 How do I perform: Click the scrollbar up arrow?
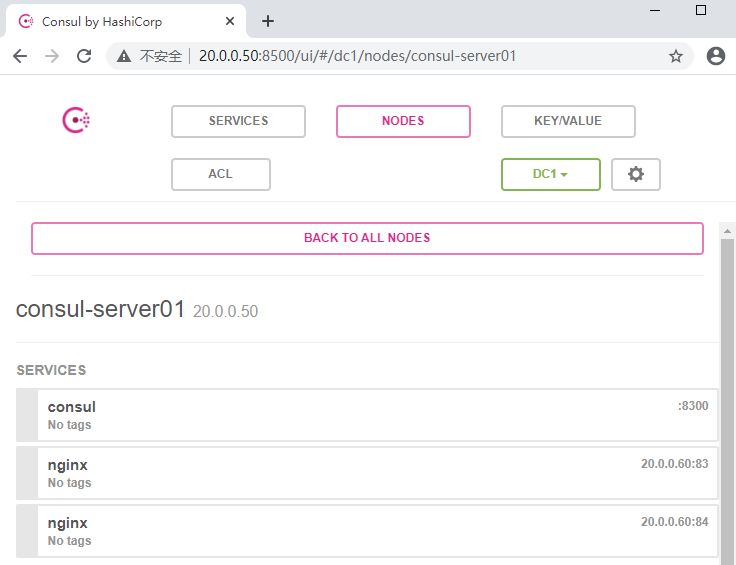point(727,231)
